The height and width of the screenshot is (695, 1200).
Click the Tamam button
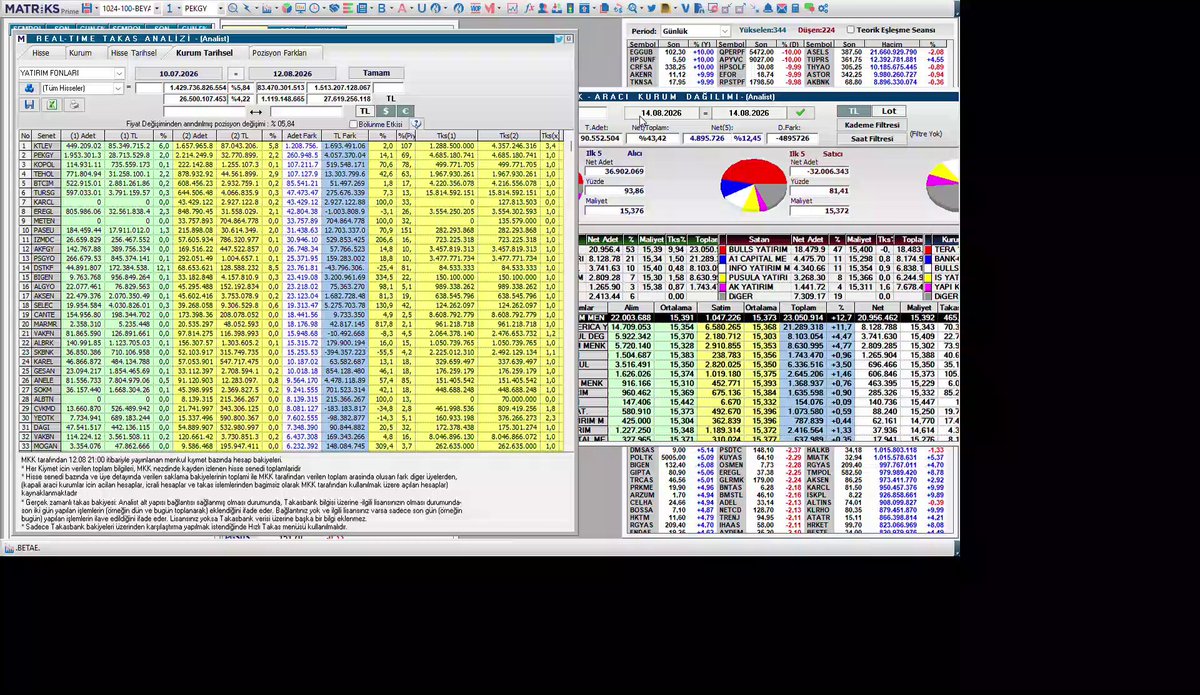coord(376,73)
